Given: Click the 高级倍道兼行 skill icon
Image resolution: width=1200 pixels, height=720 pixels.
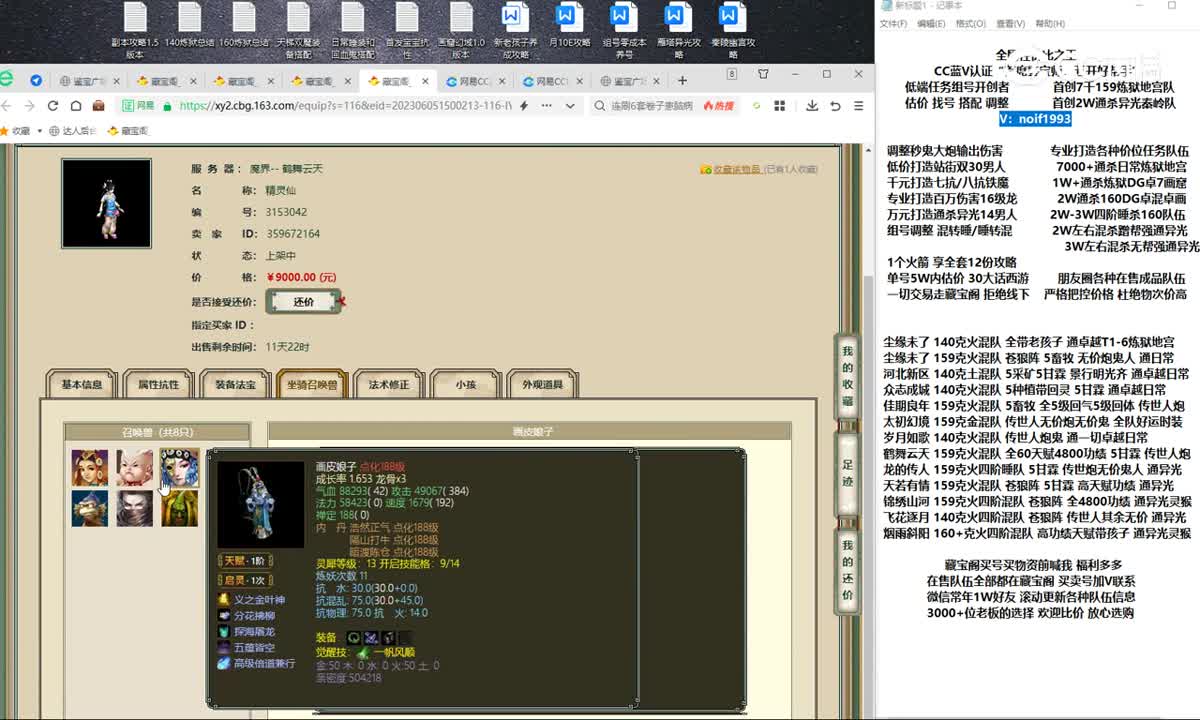Looking at the screenshot, I should 224,663.
